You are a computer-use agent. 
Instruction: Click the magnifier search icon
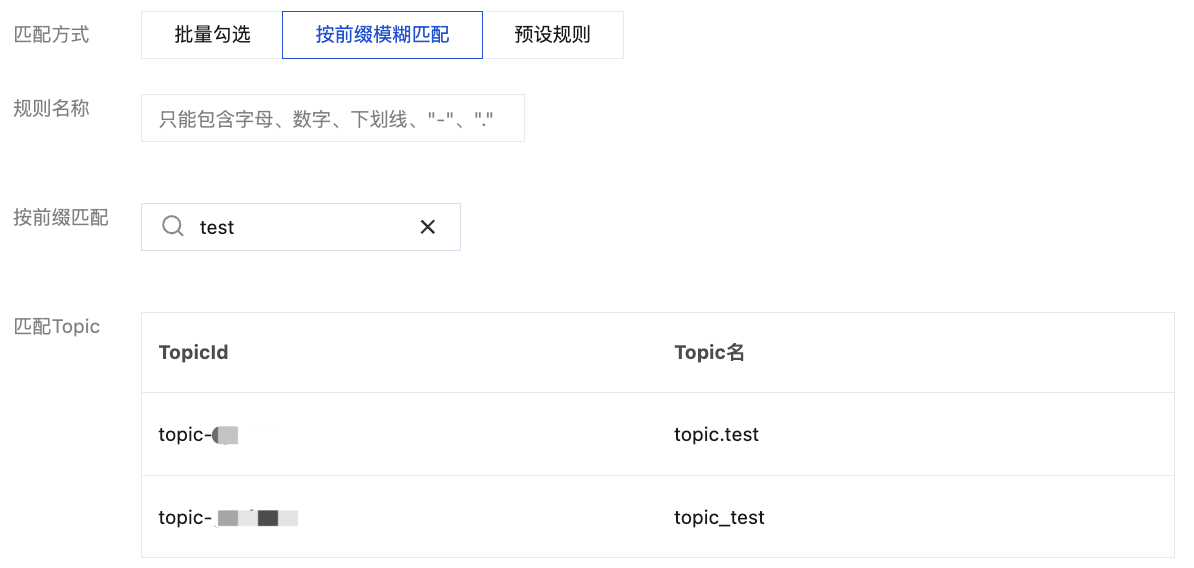[x=173, y=227]
